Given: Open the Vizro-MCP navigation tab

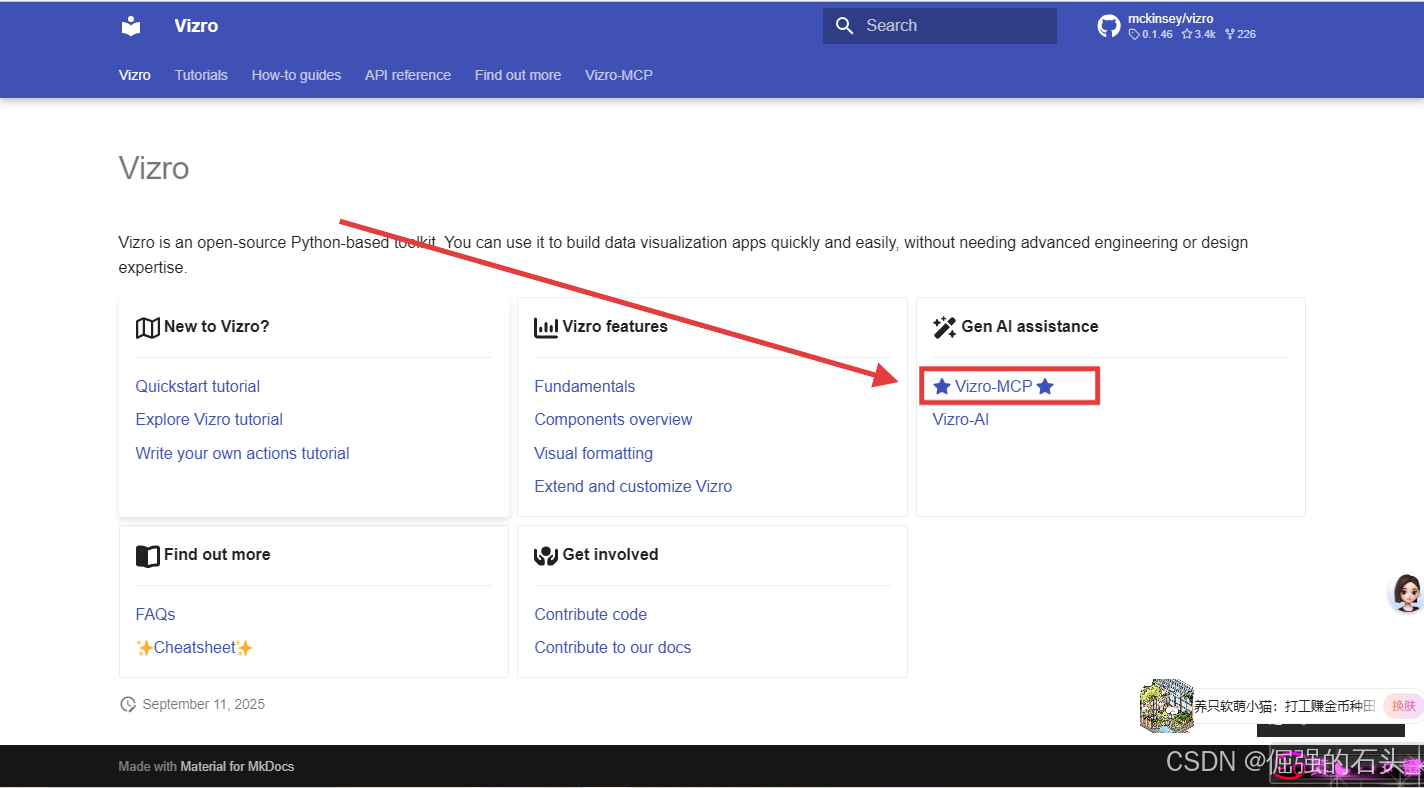Looking at the screenshot, I should pyautogui.click(x=619, y=75).
